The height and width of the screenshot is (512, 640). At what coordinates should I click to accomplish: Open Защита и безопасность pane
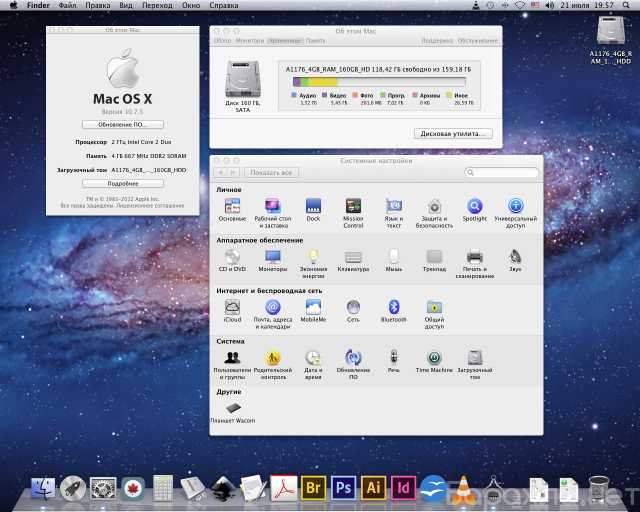pyautogui.click(x=434, y=213)
